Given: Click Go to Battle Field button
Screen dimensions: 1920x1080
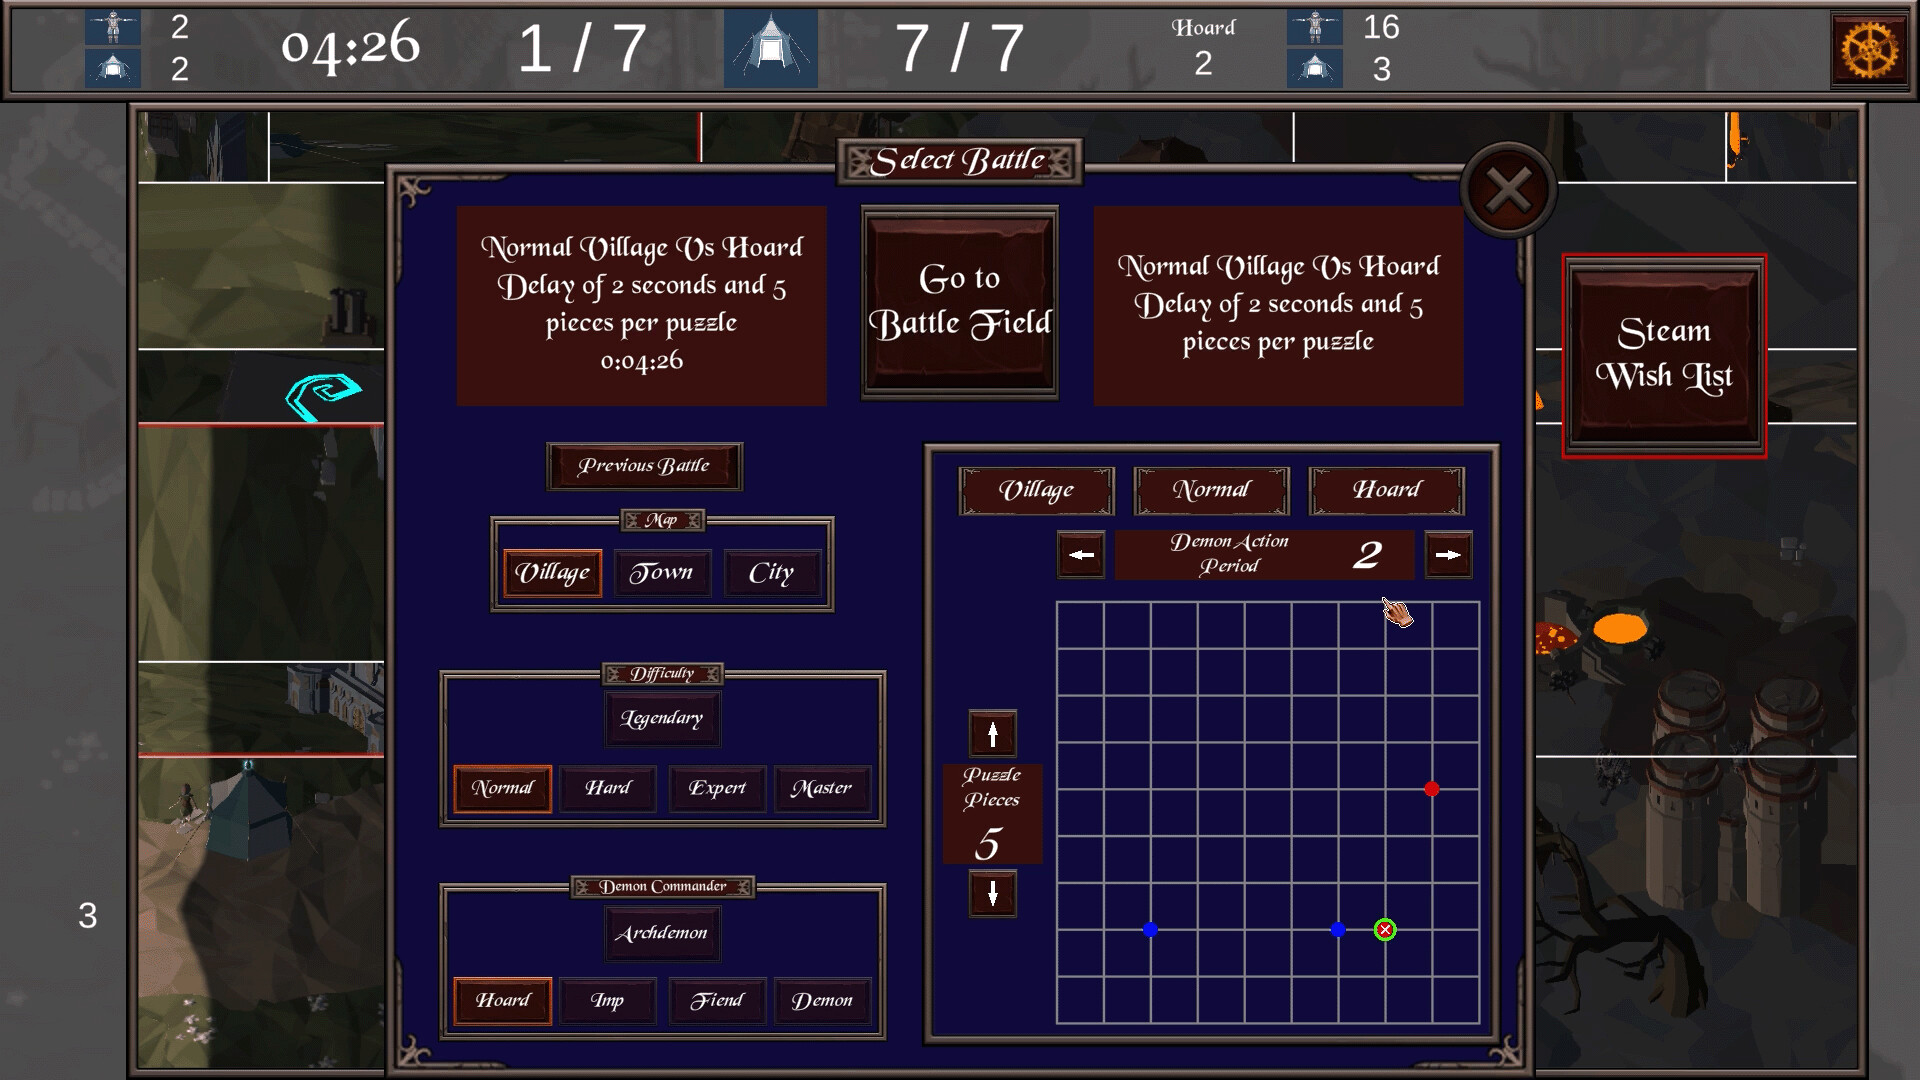Looking at the screenshot, I should (960, 301).
